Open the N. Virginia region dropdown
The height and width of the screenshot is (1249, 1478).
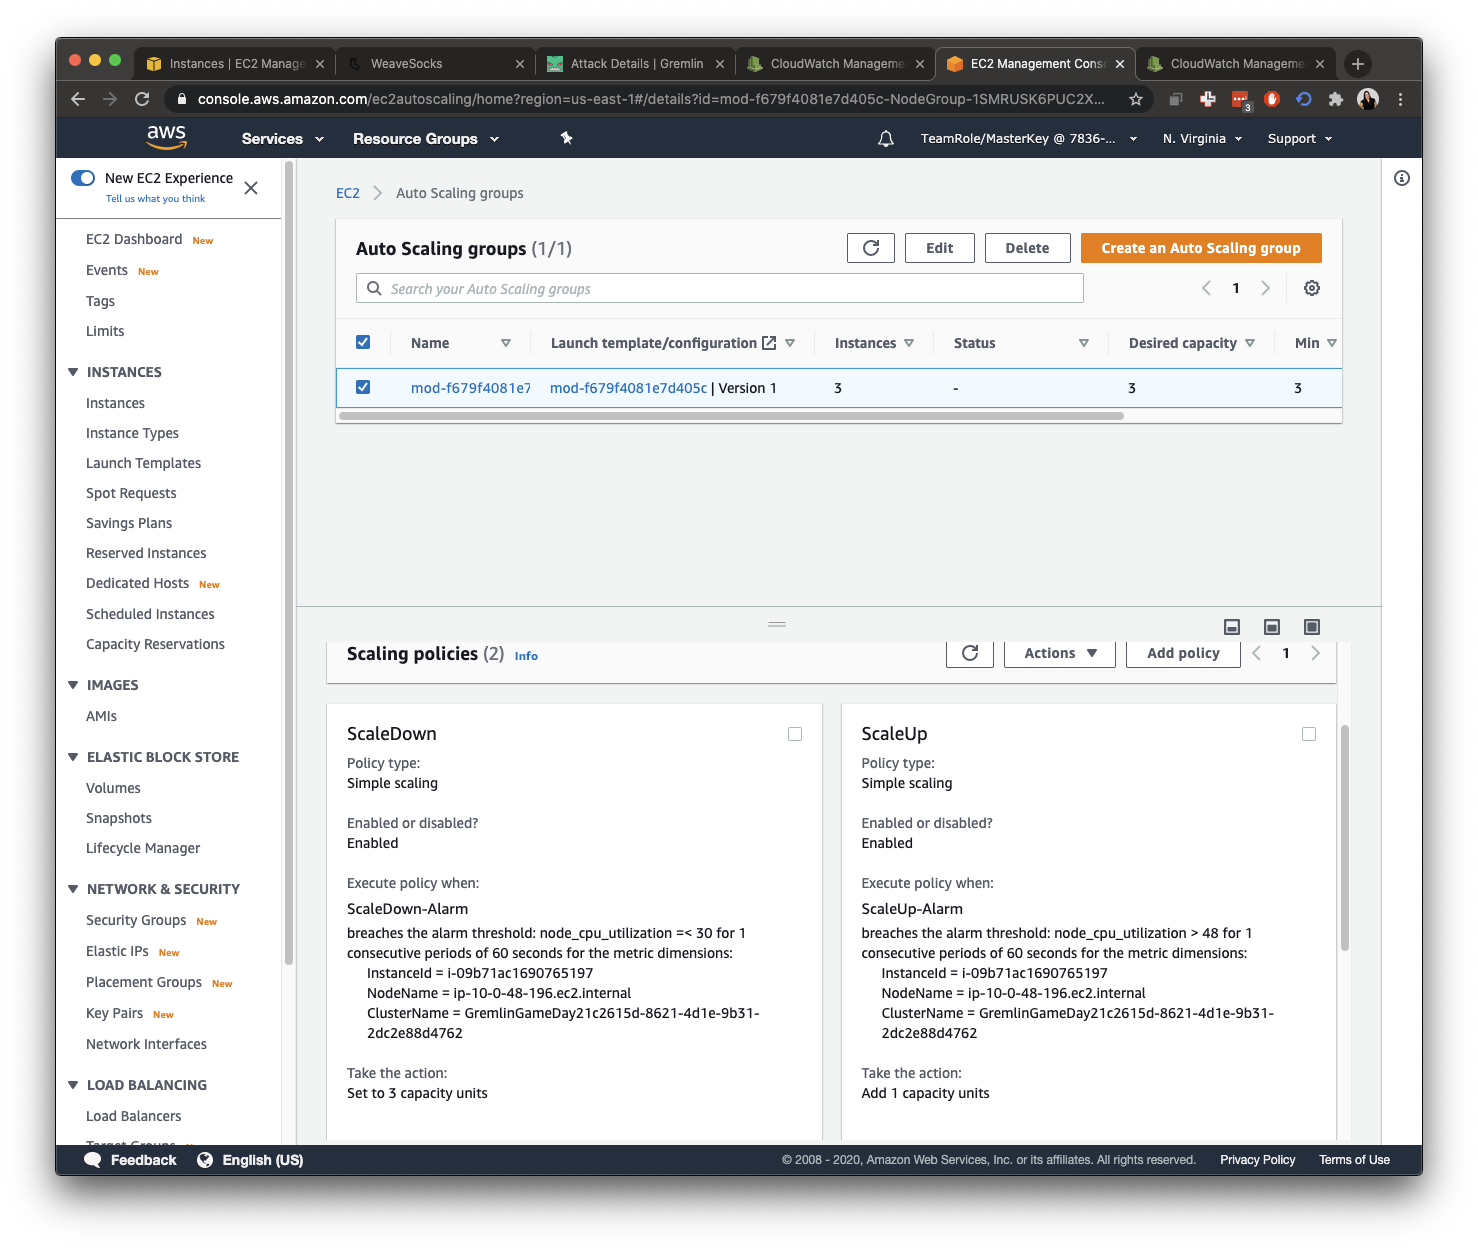[1202, 139]
